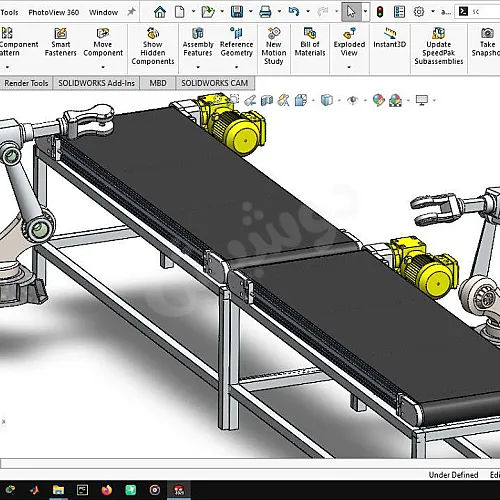500x500 pixels.
Task: Change the Display Style cube icon
Action: [x=327, y=100]
